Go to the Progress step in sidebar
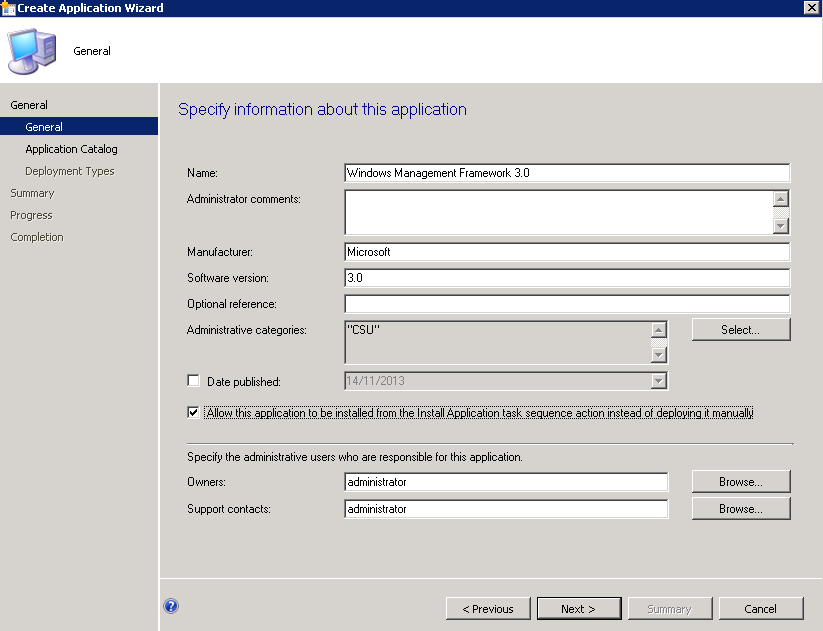This screenshot has width=823, height=631. pyautogui.click(x=31, y=215)
